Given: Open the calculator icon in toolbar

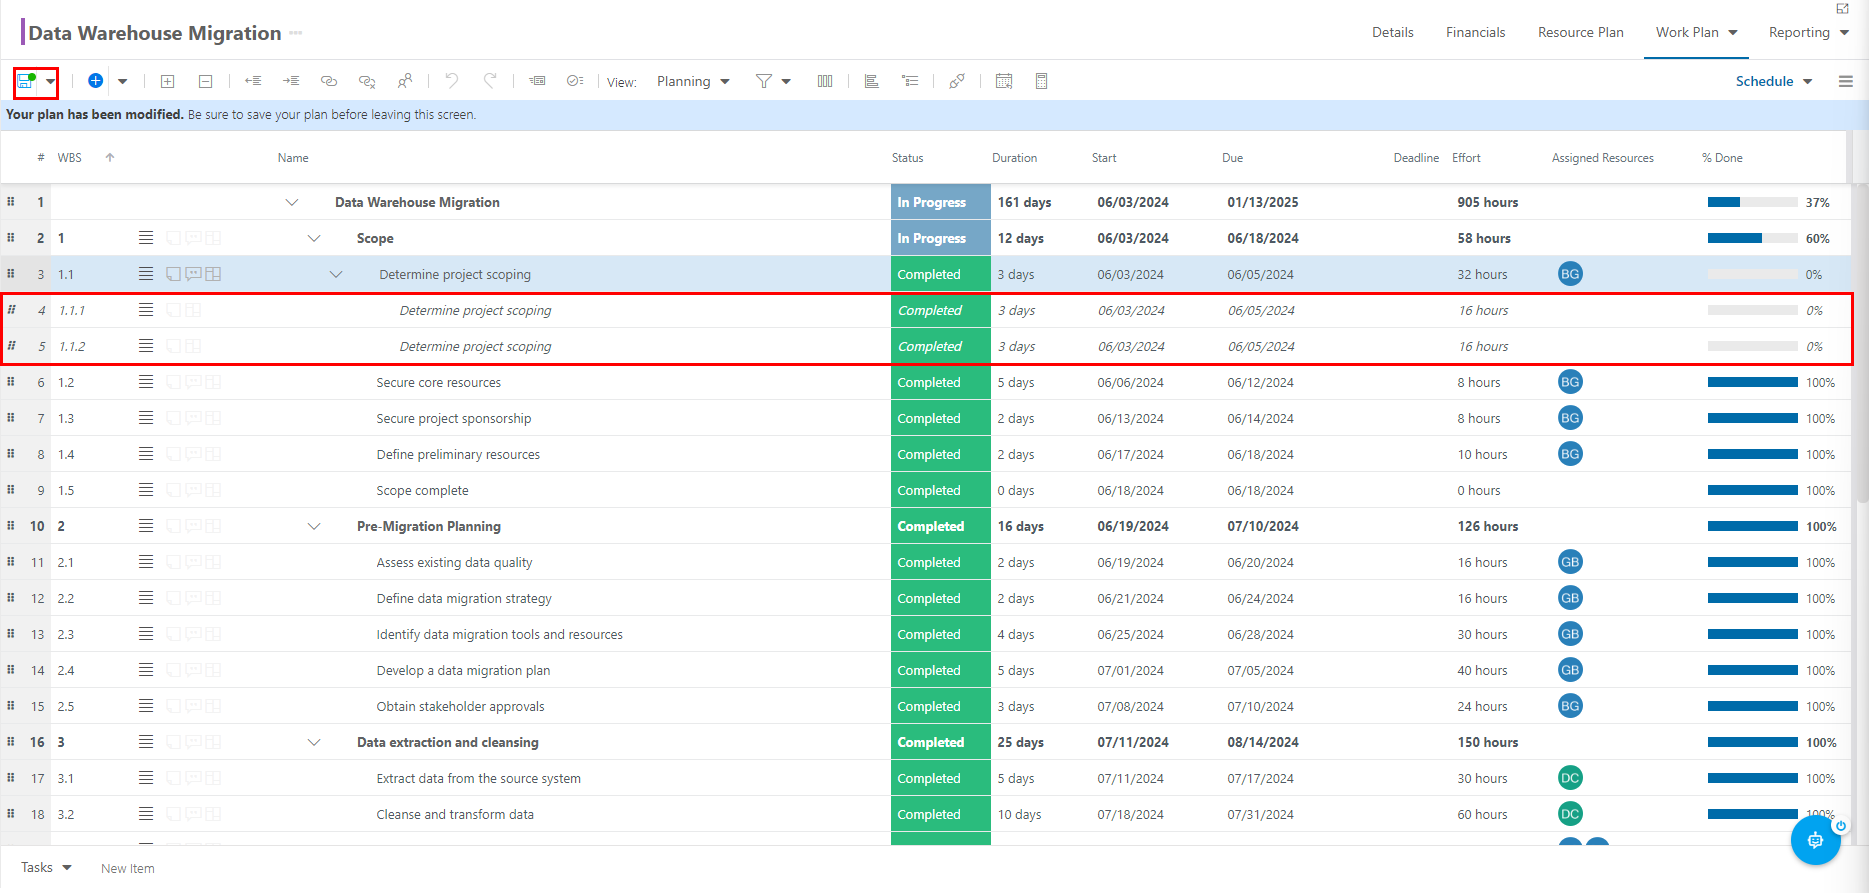Looking at the screenshot, I should point(1041,81).
